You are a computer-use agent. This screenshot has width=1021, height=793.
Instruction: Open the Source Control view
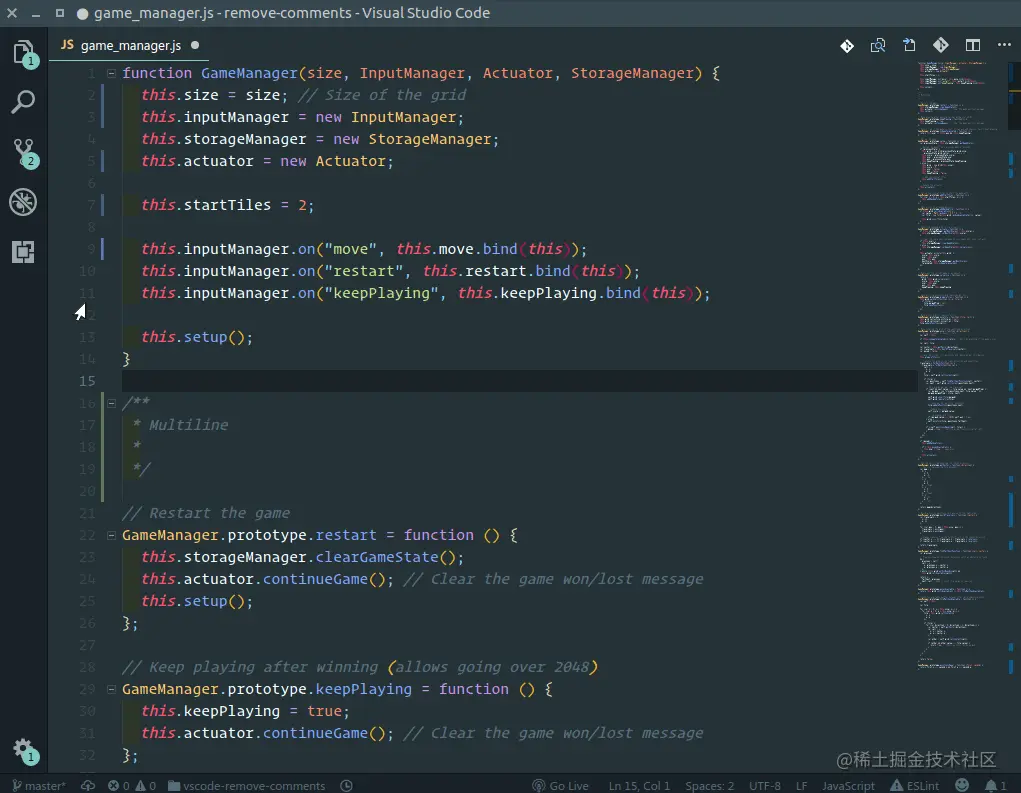click(x=24, y=153)
